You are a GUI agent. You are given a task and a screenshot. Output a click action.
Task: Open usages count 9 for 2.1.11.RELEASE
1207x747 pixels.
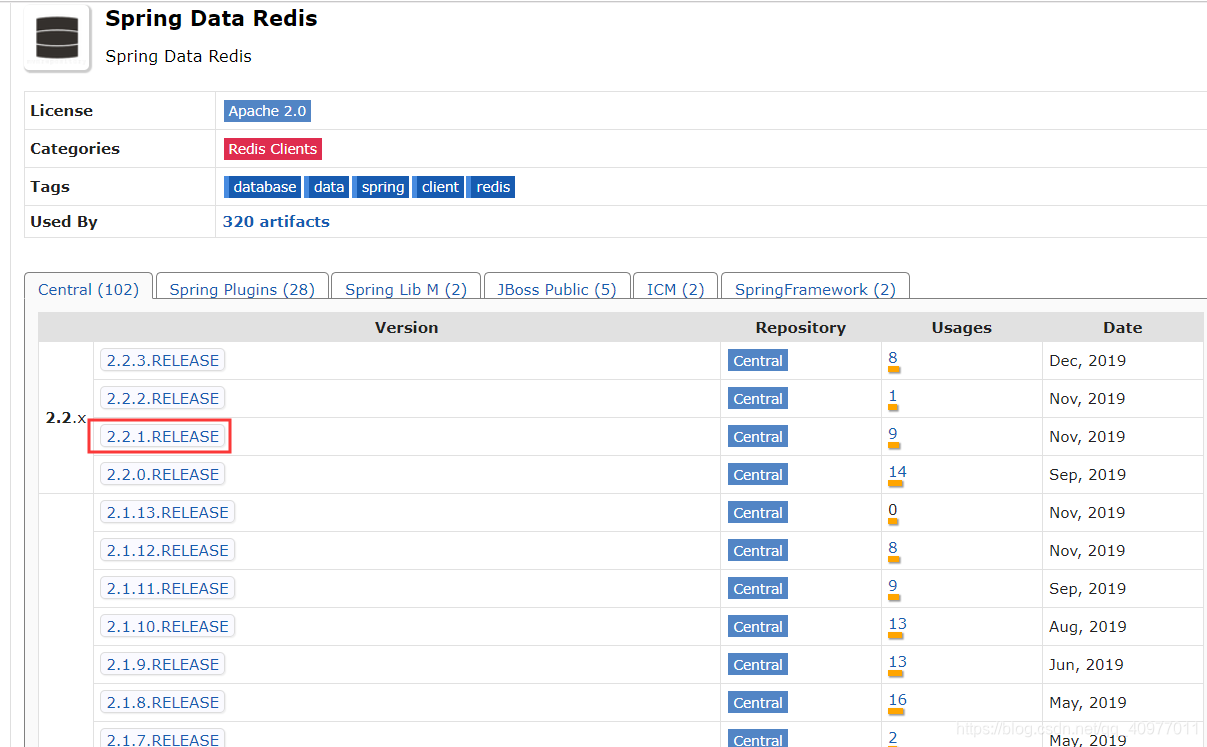pyautogui.click(x=893, y=586)
